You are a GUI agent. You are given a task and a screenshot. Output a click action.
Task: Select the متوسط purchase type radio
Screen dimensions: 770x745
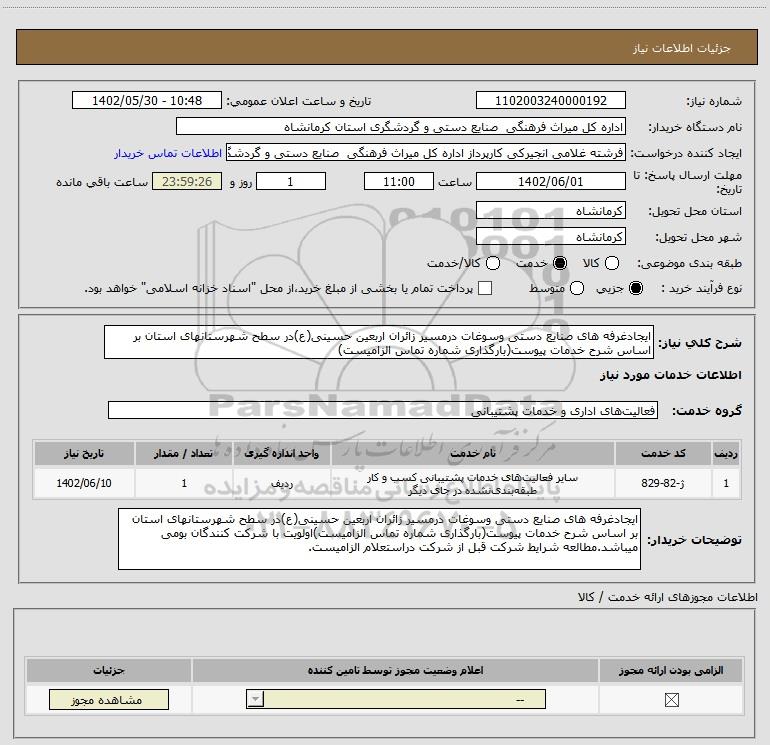tap(577, 288)
